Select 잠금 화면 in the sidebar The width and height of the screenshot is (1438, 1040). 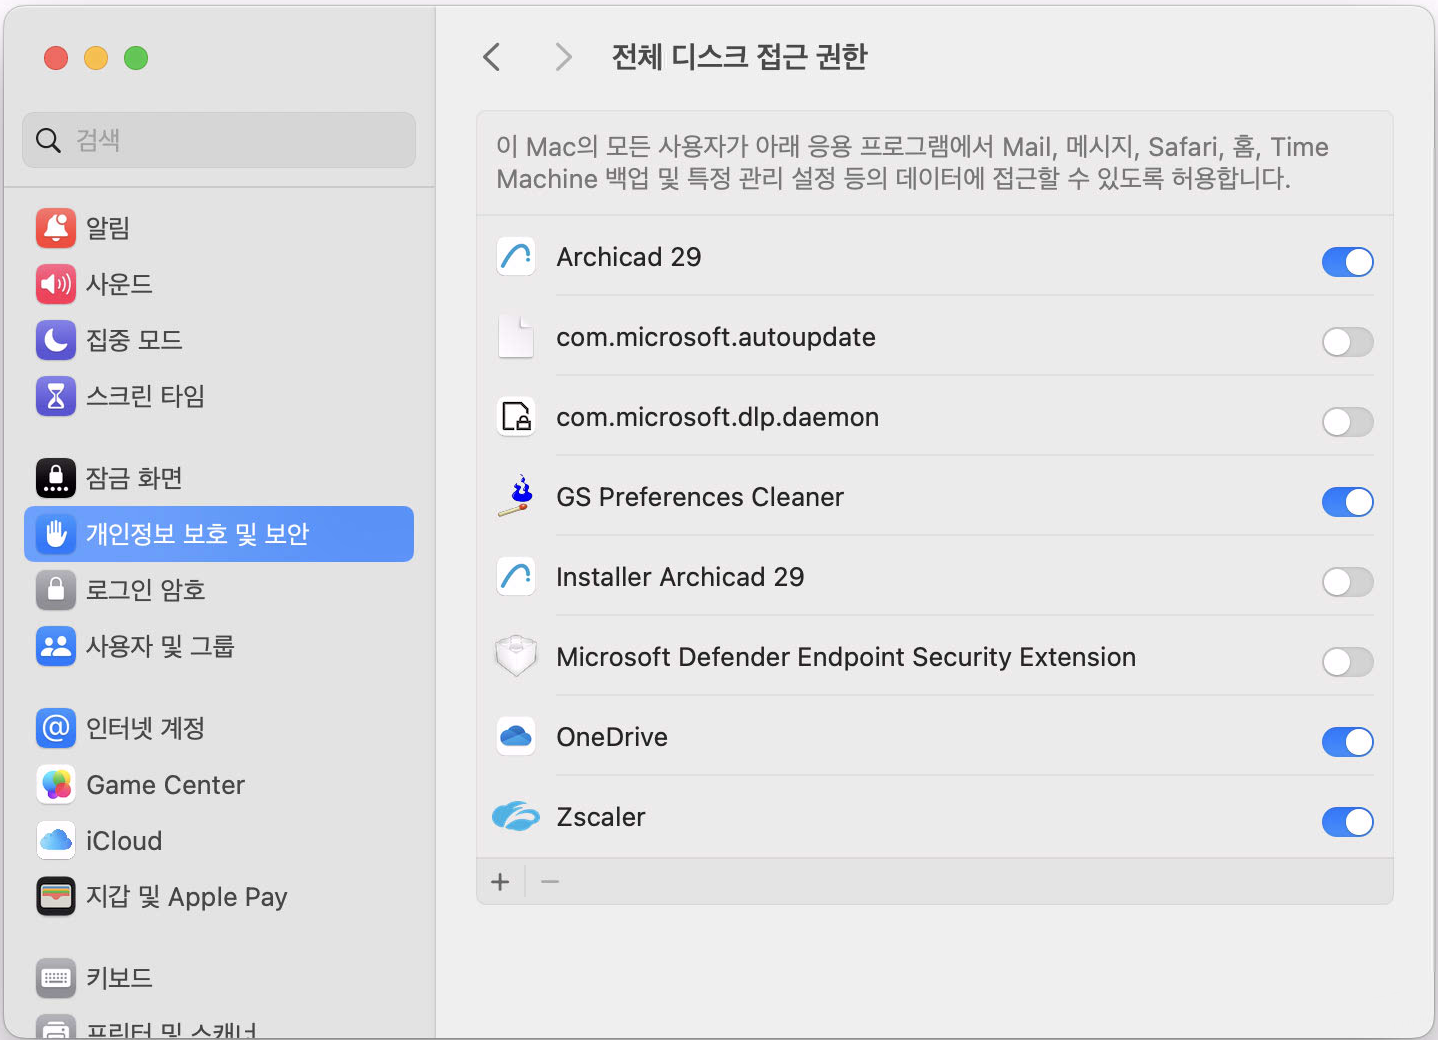pos(133,478)
